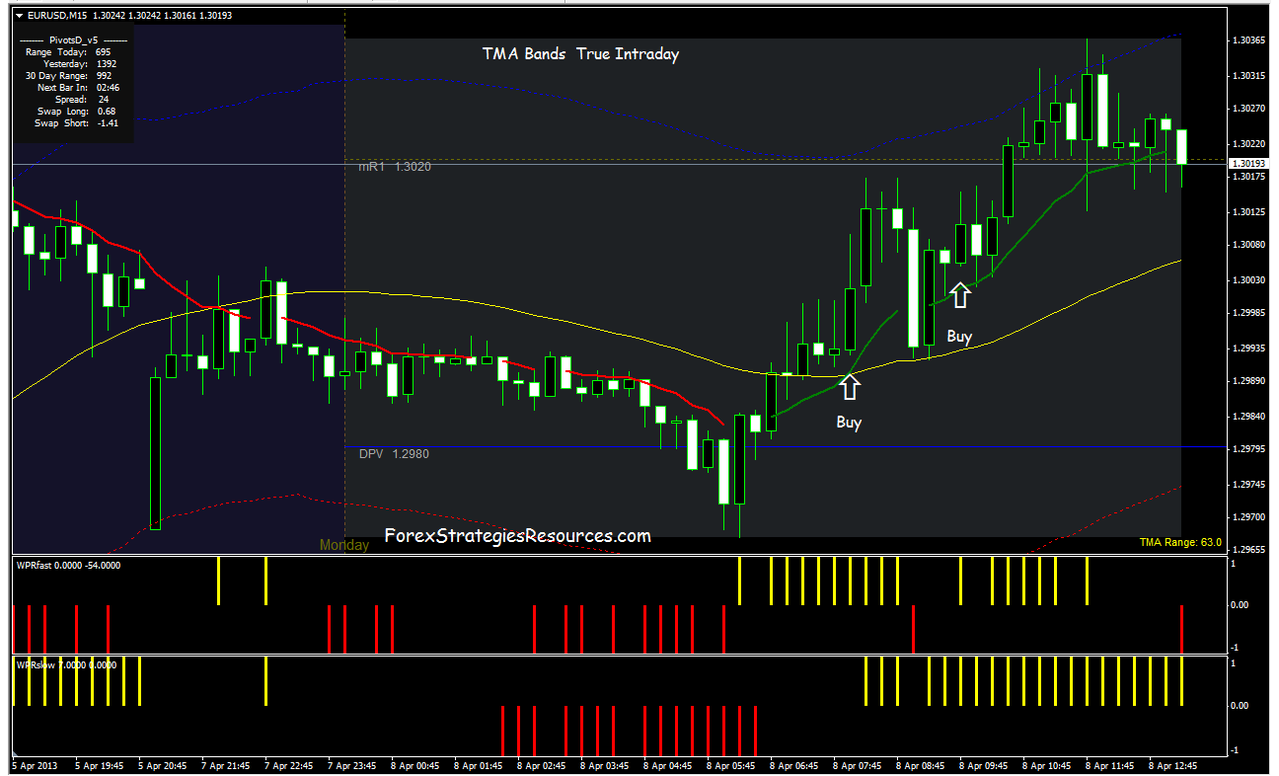This screenshot has height=776, width=1279.
Task: Select the upper Buy arrow near 8 Apr 09:45
Action: point(961,297)
